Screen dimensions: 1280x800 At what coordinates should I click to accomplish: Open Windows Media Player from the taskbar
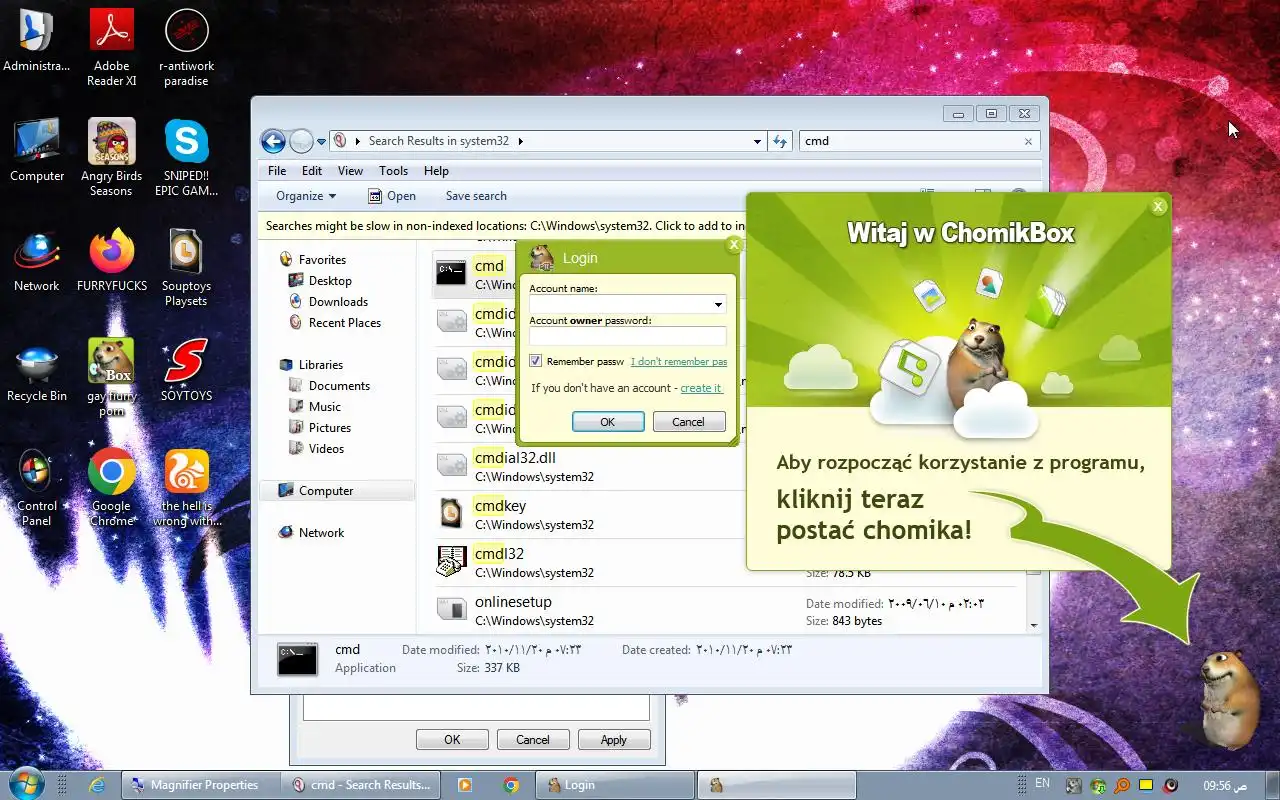[x=465, y=785]
